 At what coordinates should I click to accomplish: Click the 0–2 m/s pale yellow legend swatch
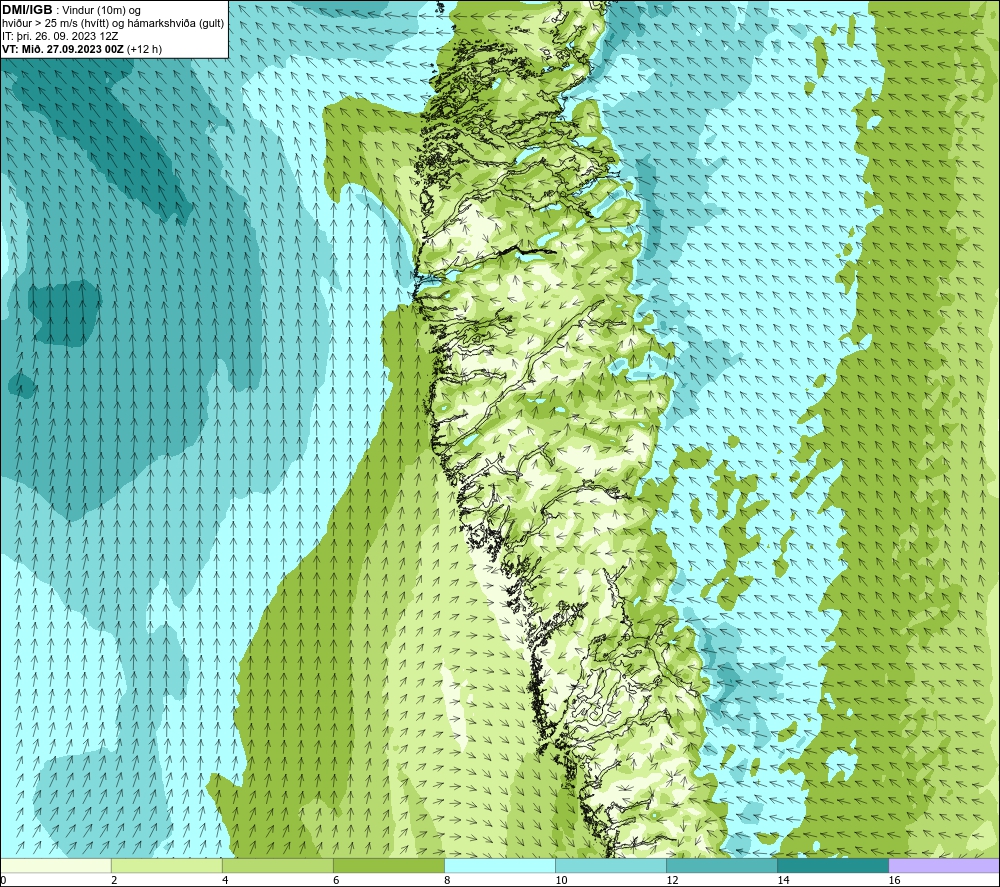[55, 865]
